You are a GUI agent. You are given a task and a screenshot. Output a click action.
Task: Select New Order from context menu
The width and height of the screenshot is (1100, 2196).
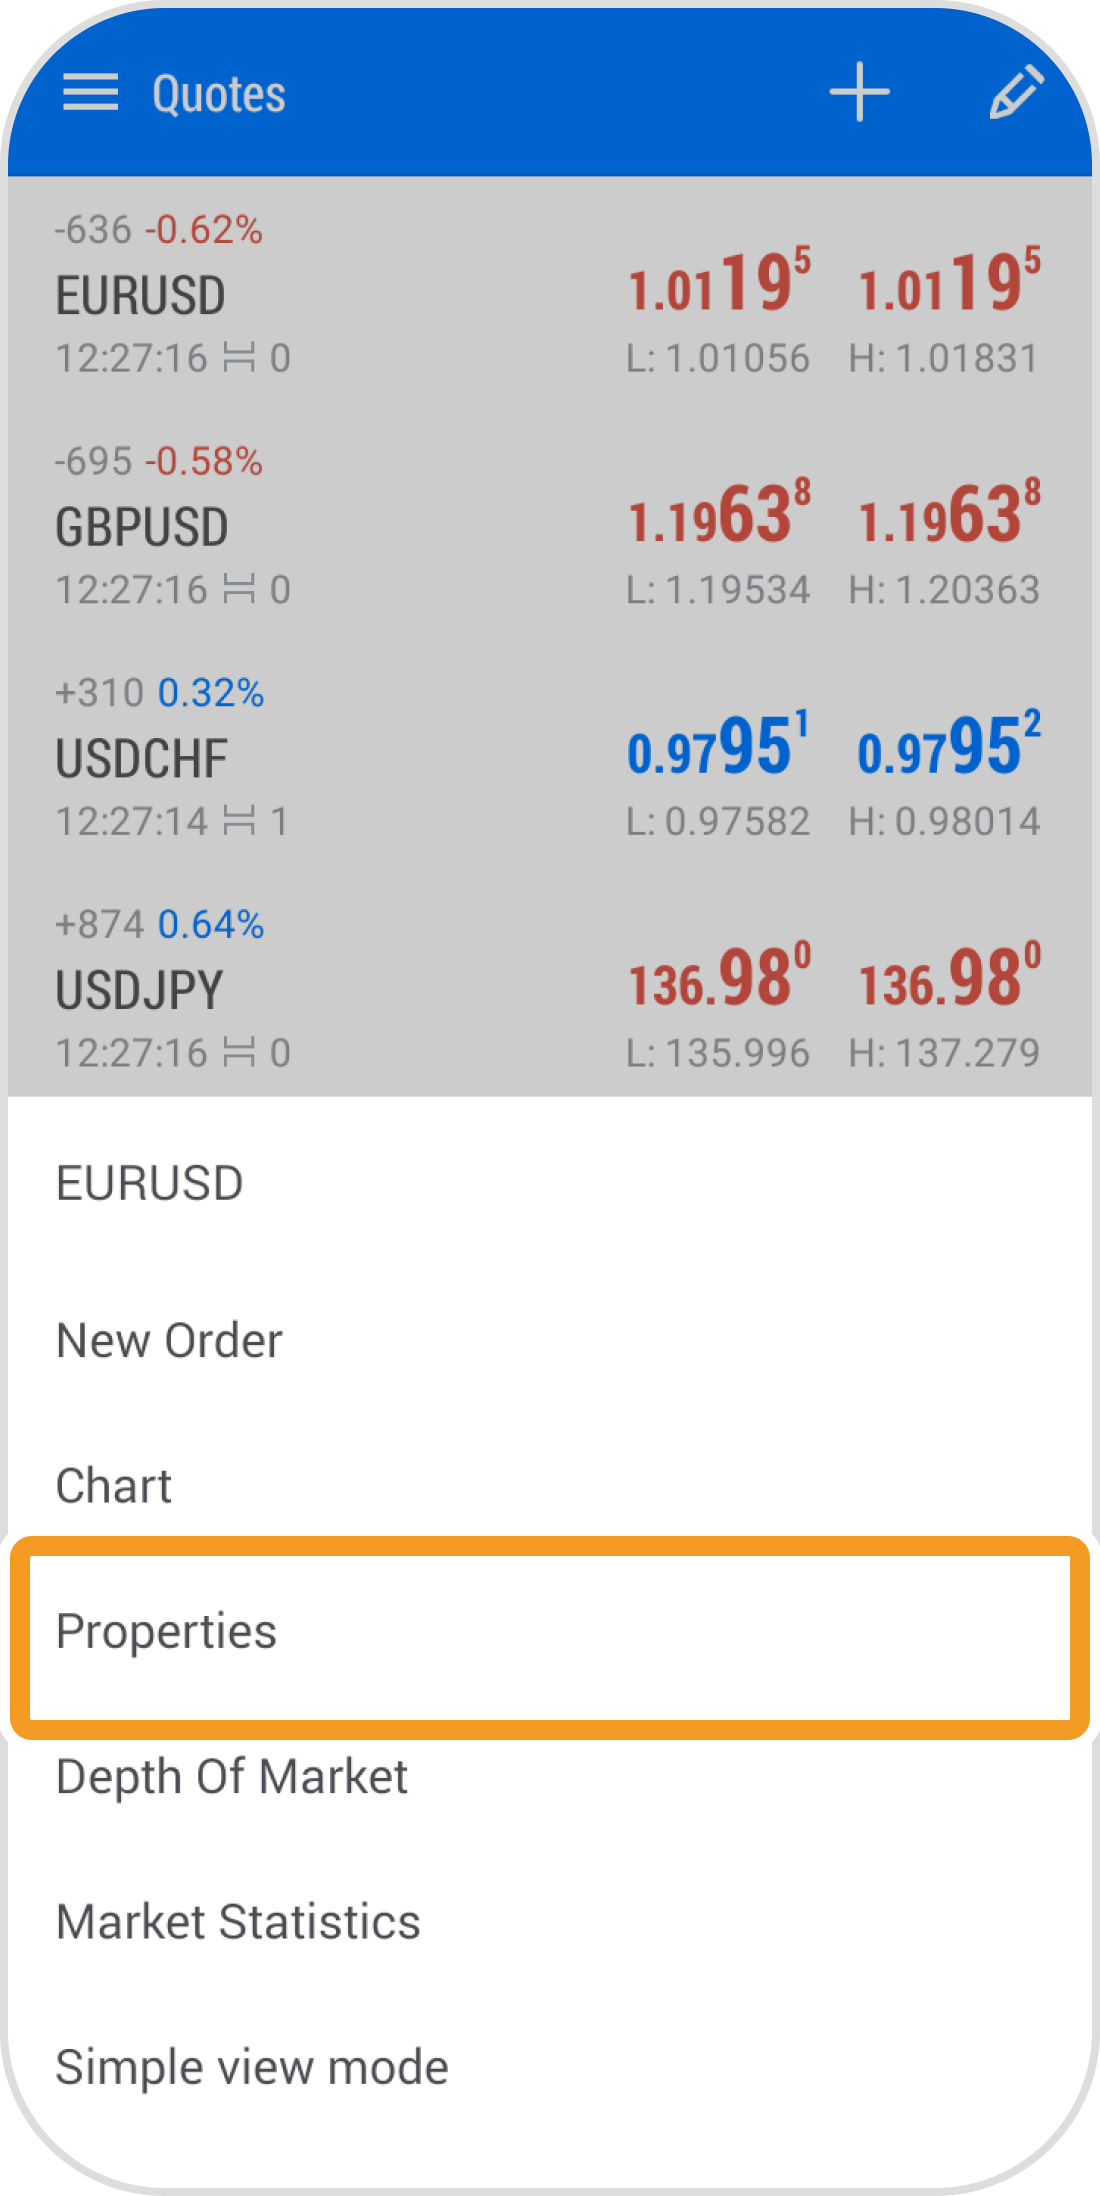(x=170, y=1341)
